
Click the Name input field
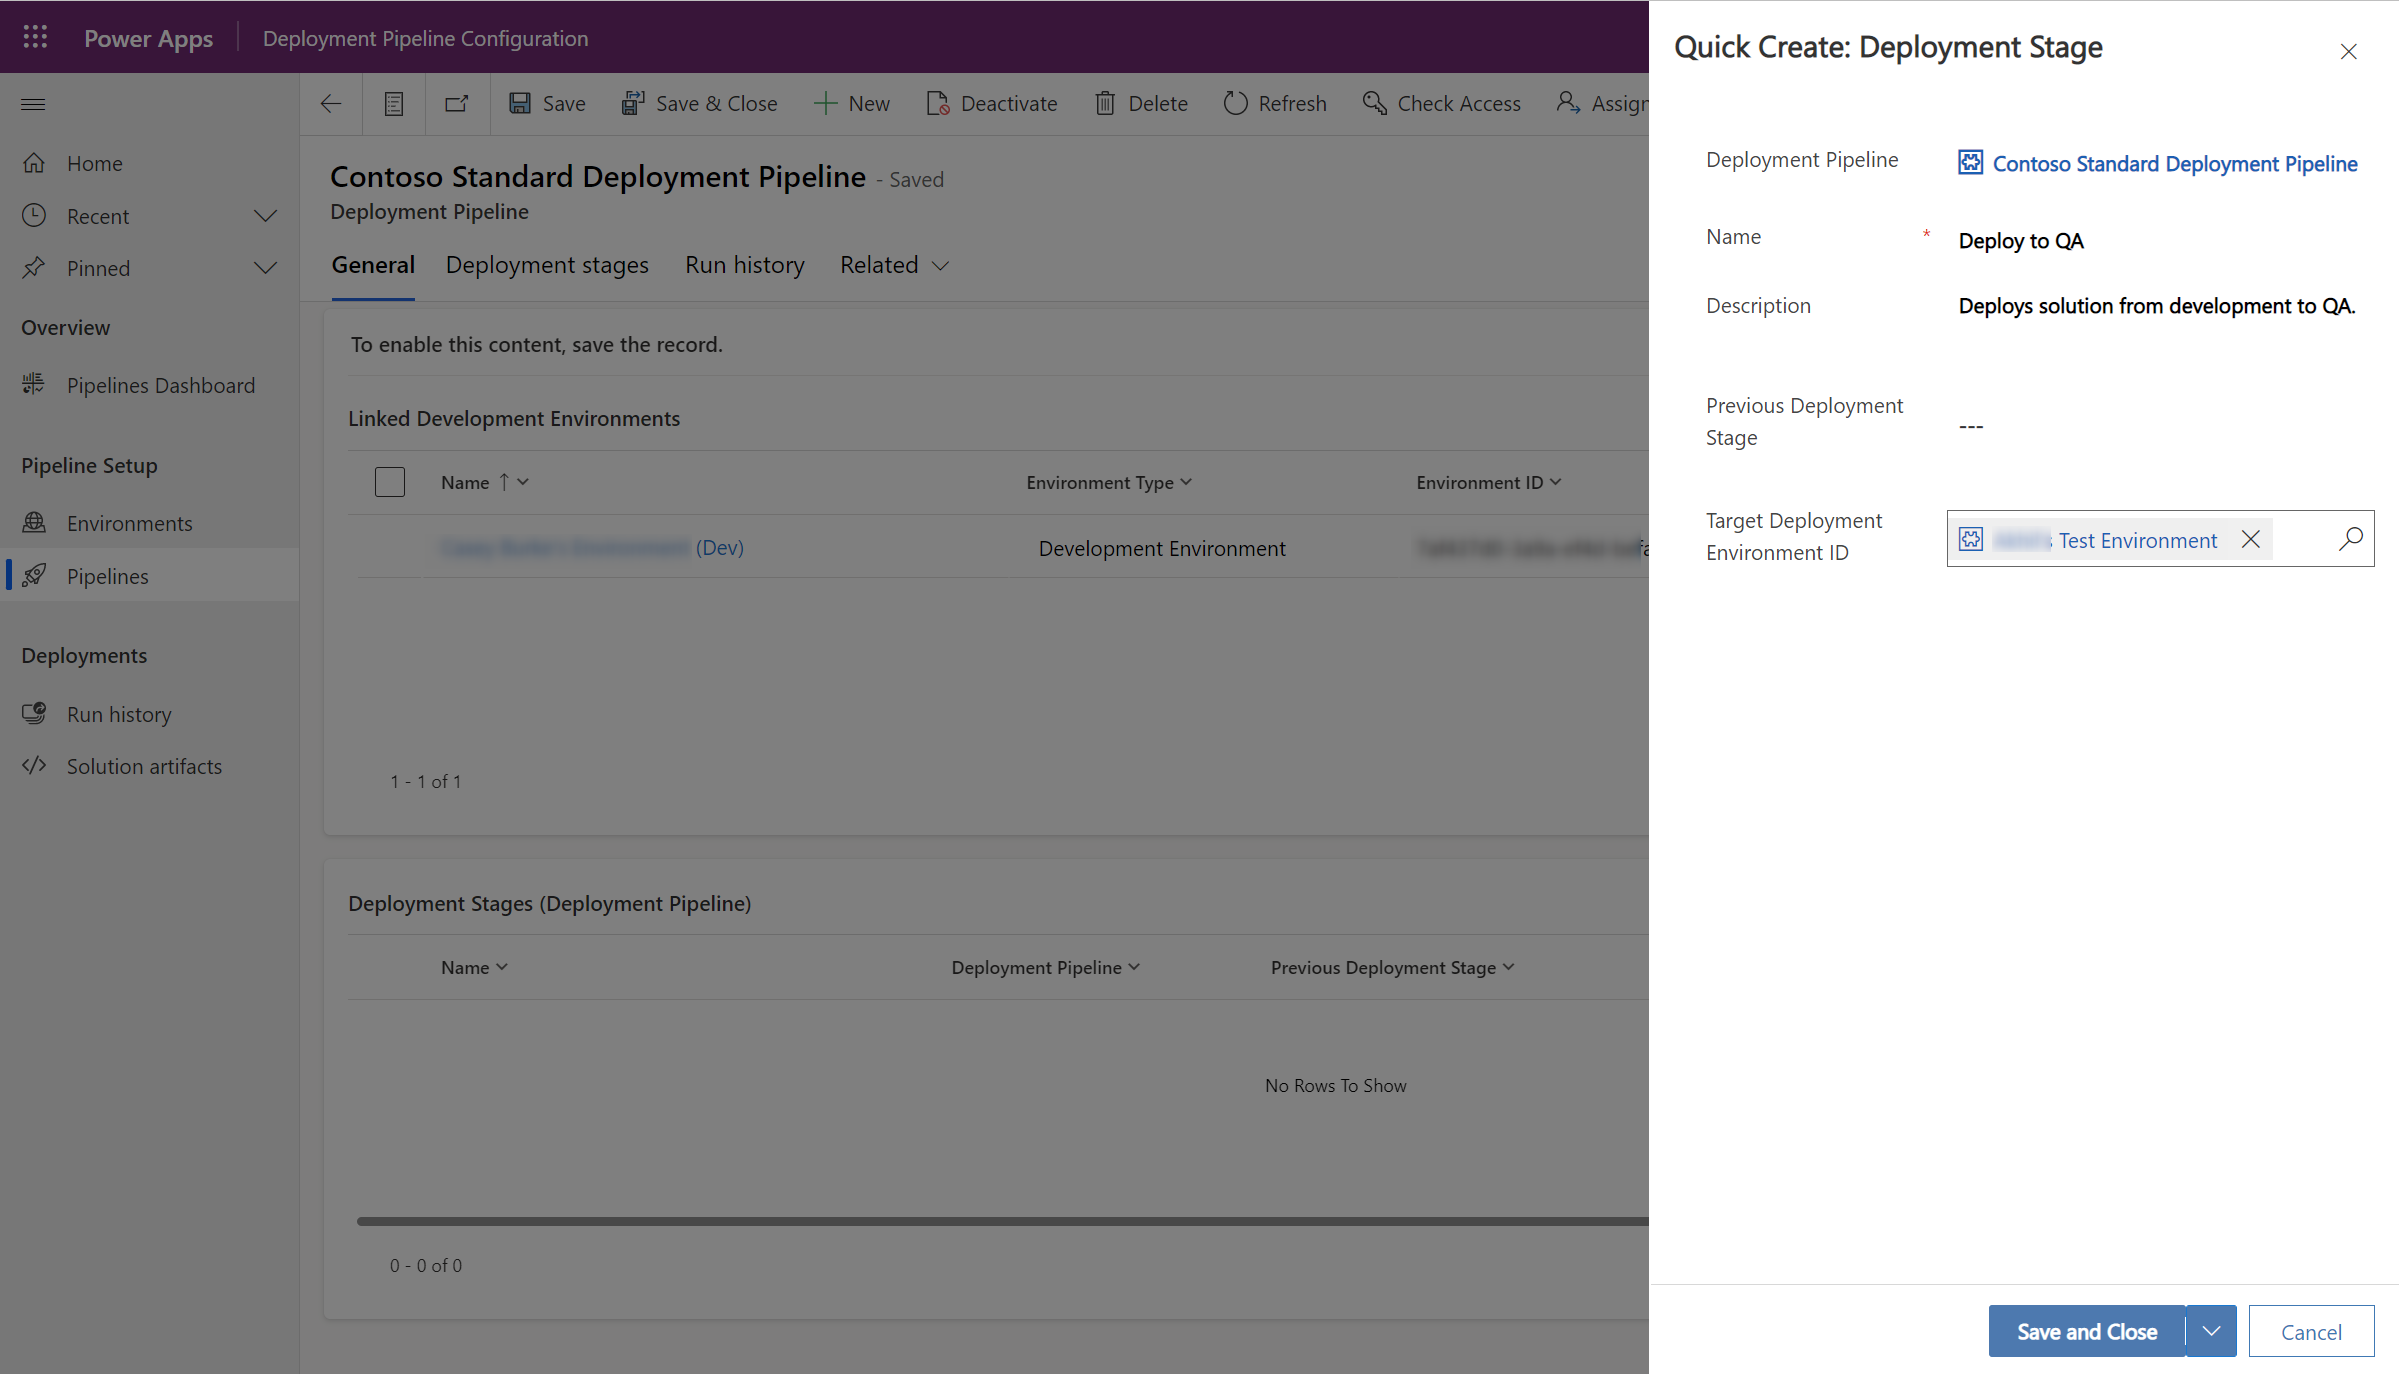click(x=2142, y=239)
